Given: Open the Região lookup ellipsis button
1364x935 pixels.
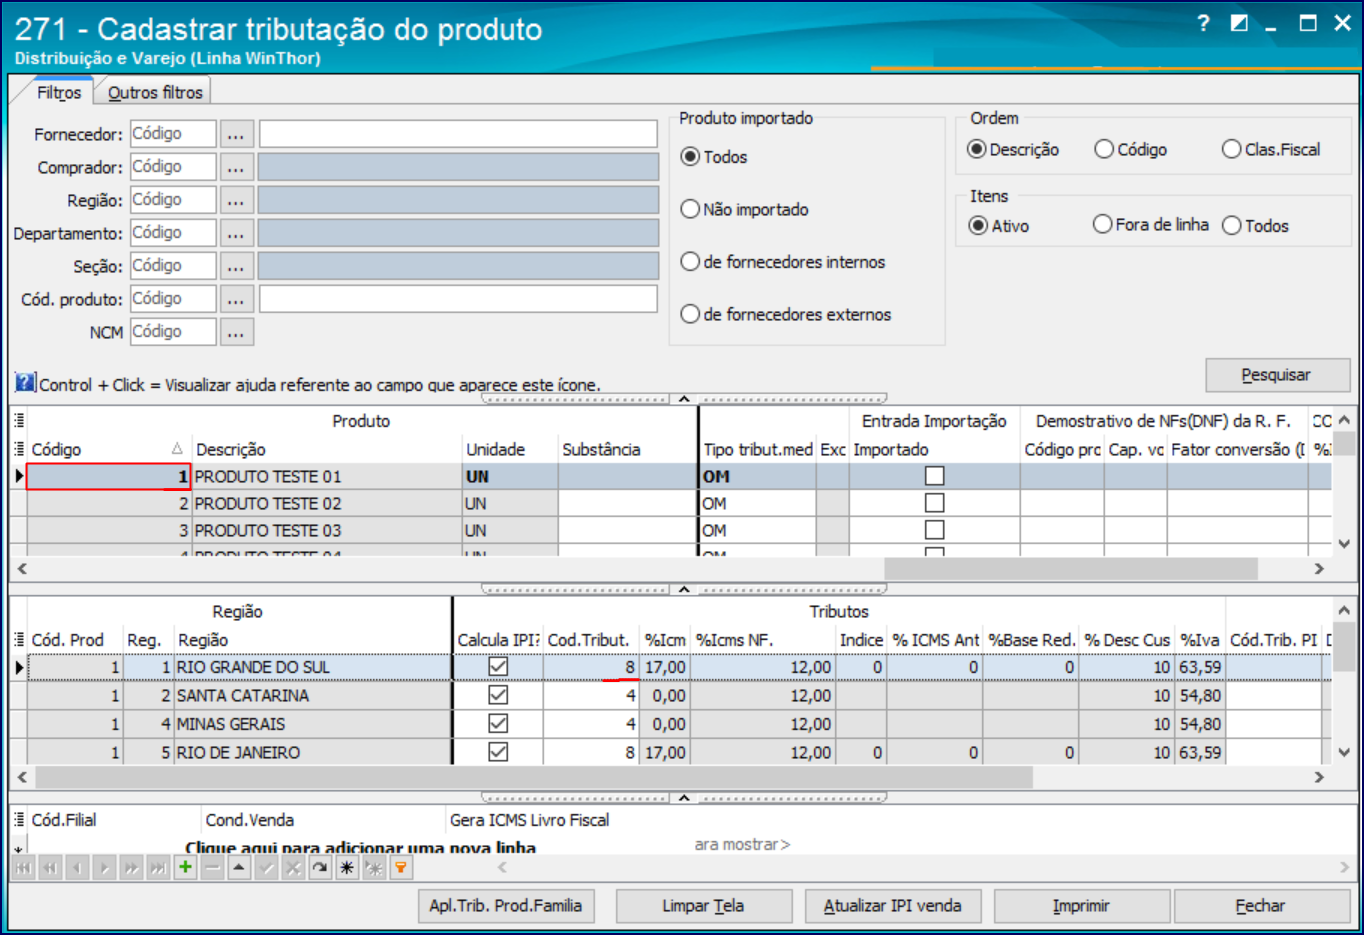Looking at the screenshot, I should 236,200.
